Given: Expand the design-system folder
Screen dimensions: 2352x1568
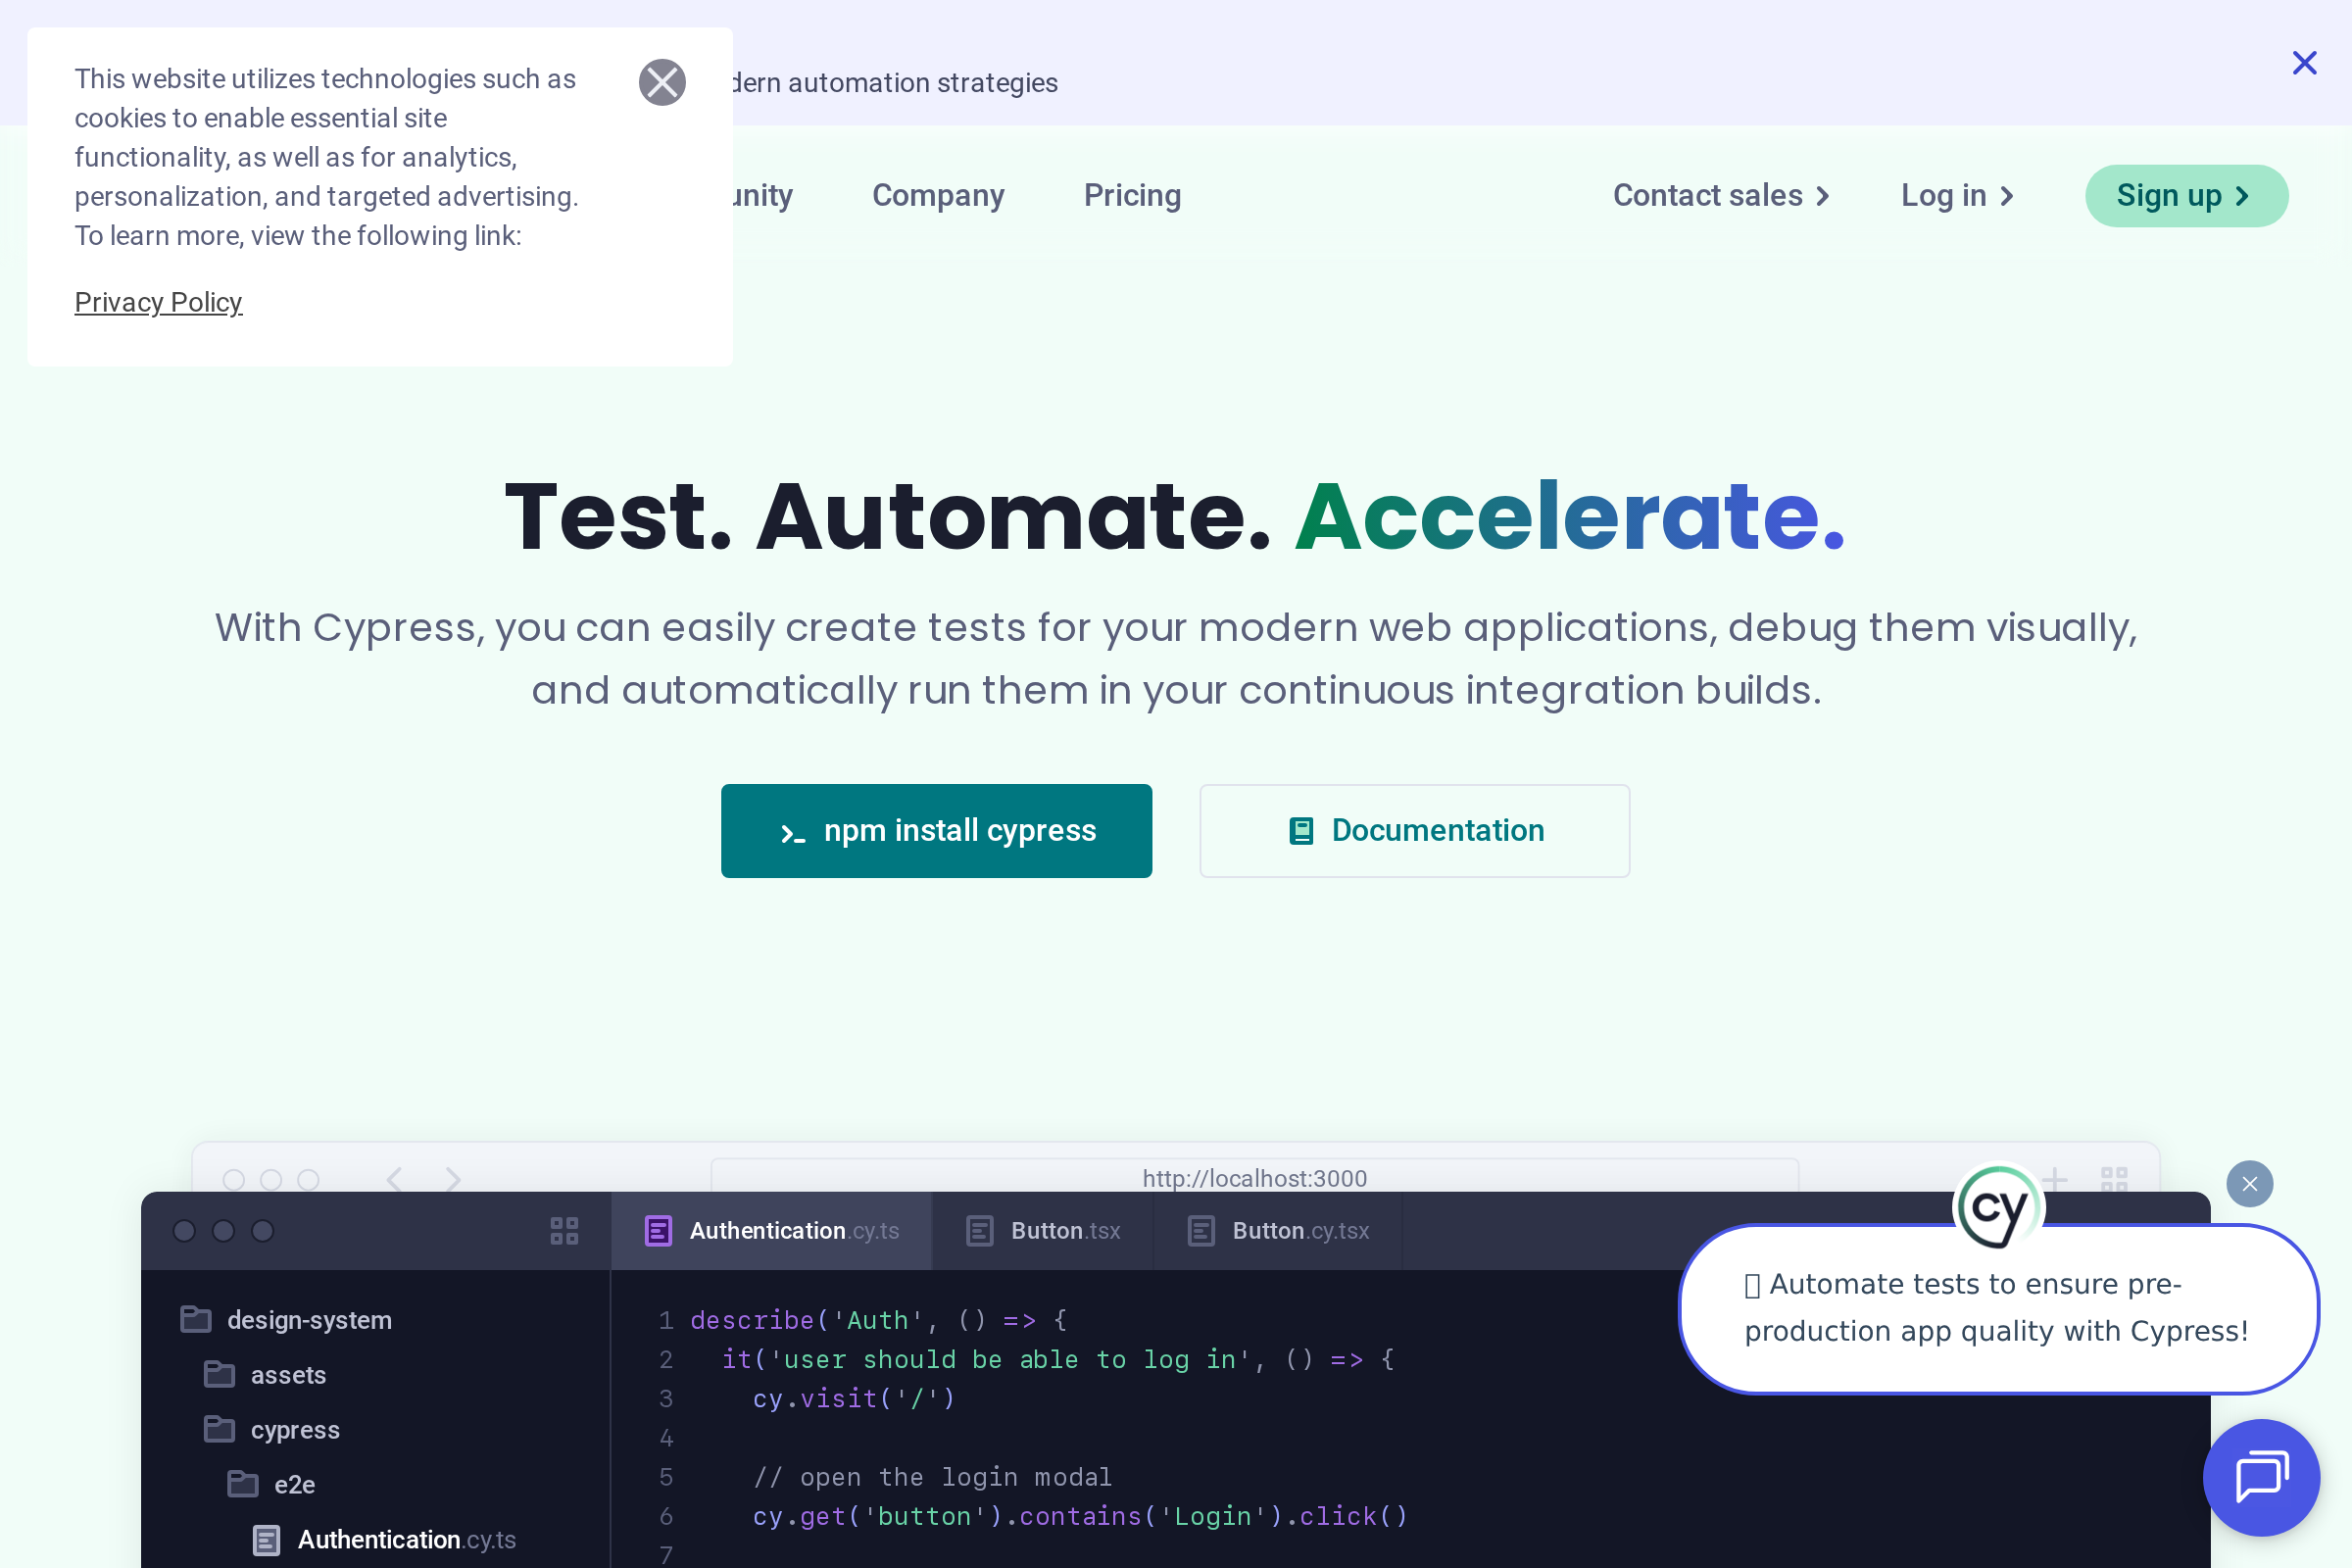Looking at the screenshot, I should click(285, 1320).
